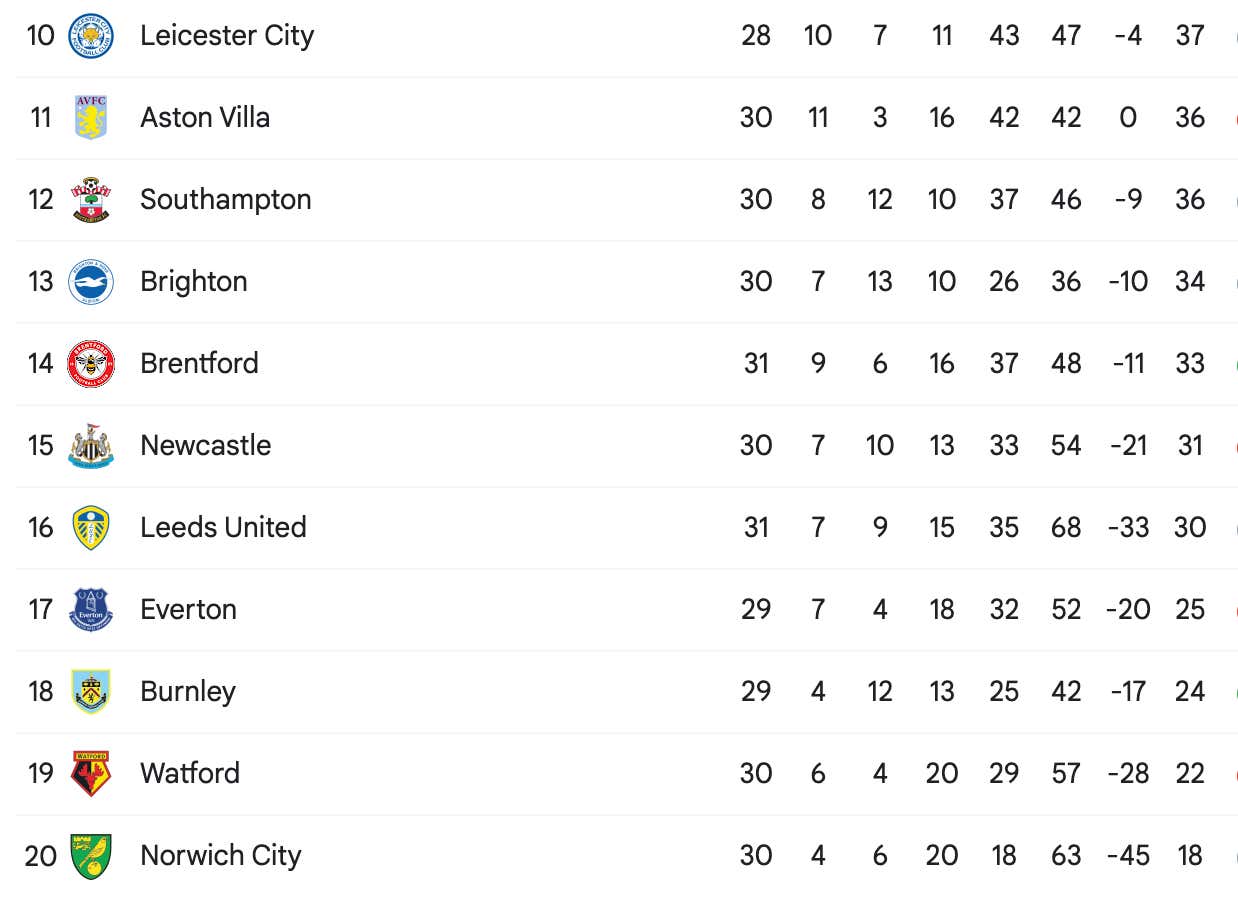The height and width of the screenshot is (912, 1238).
Task: Click the Aston Villa club crest
Action: (91, 118)
